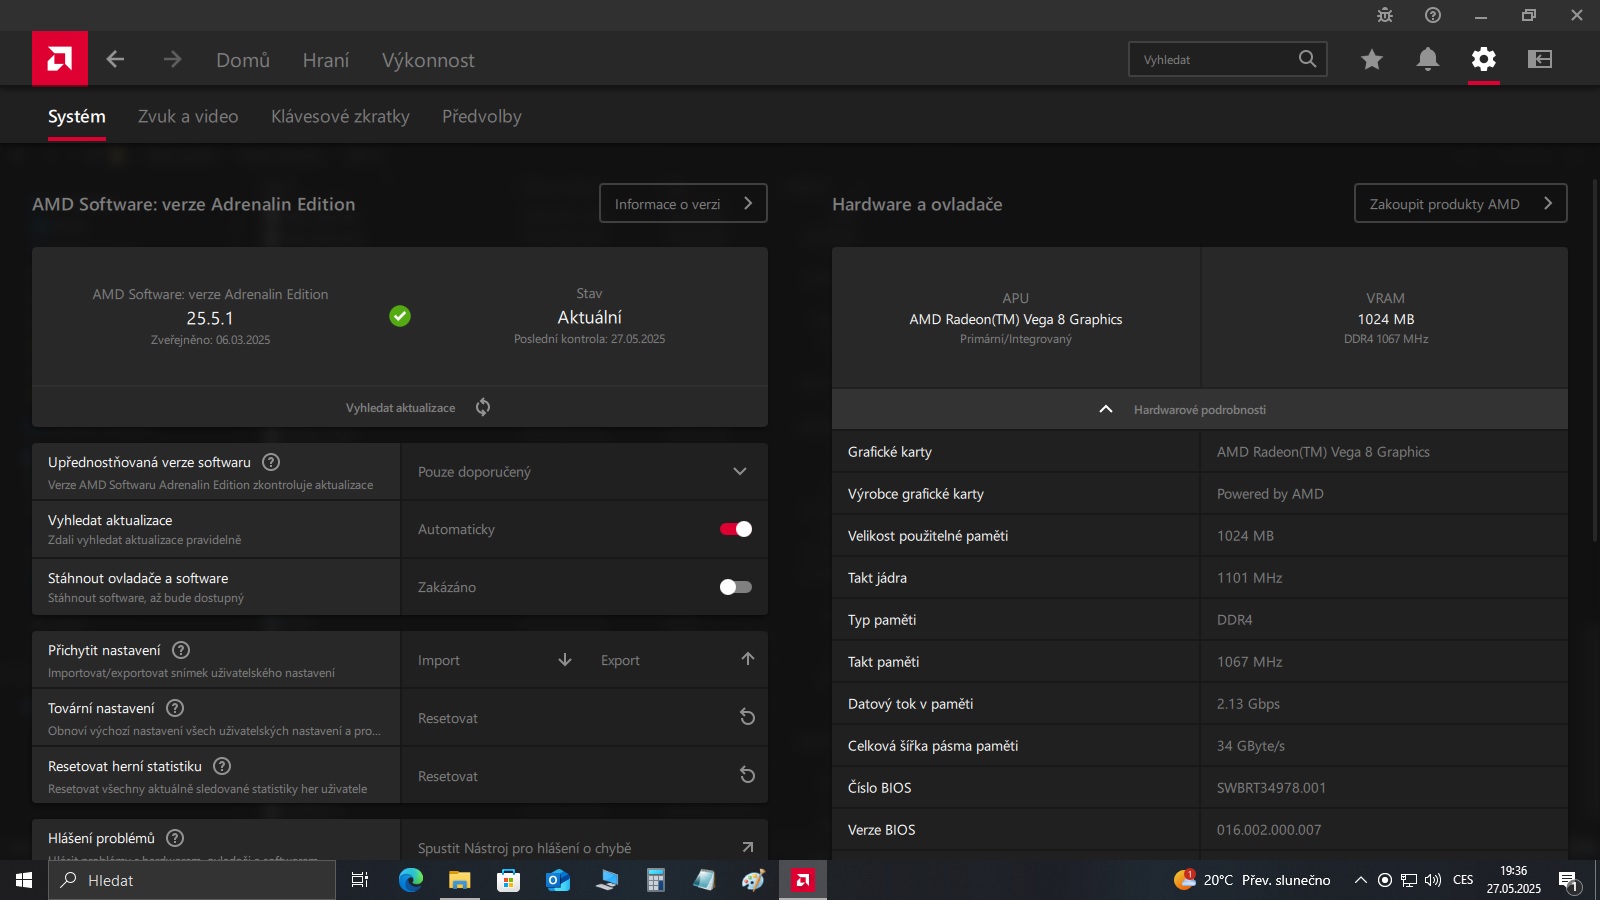This screenshot has height=900, width=1600.
Task: Click the Vyhledat search field
Action: click(x=1228, y=59)
